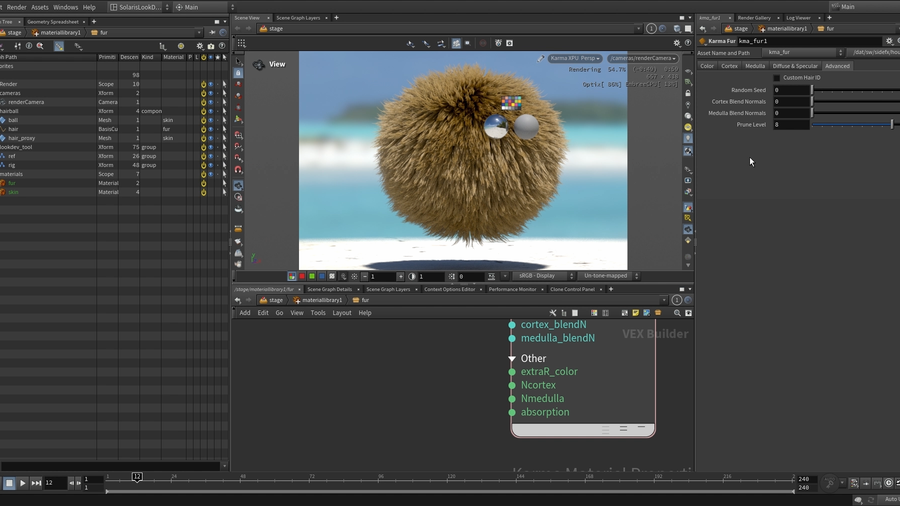Click the scene graph tree settings gear
The image size is (900, 506).
200,46
